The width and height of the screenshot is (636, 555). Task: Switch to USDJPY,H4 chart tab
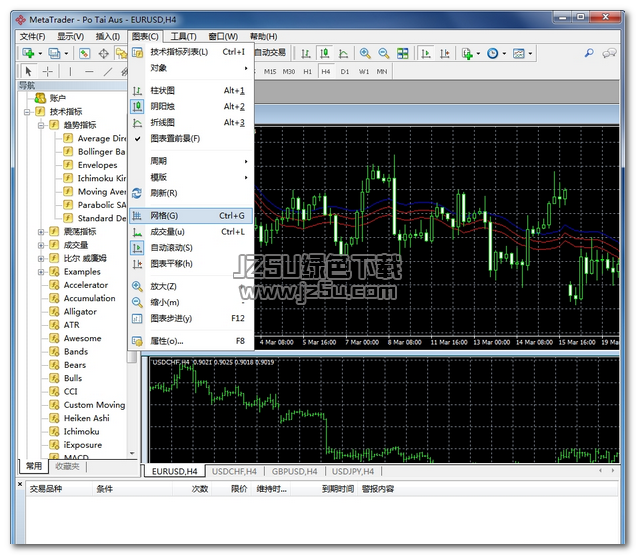(353, 471)
